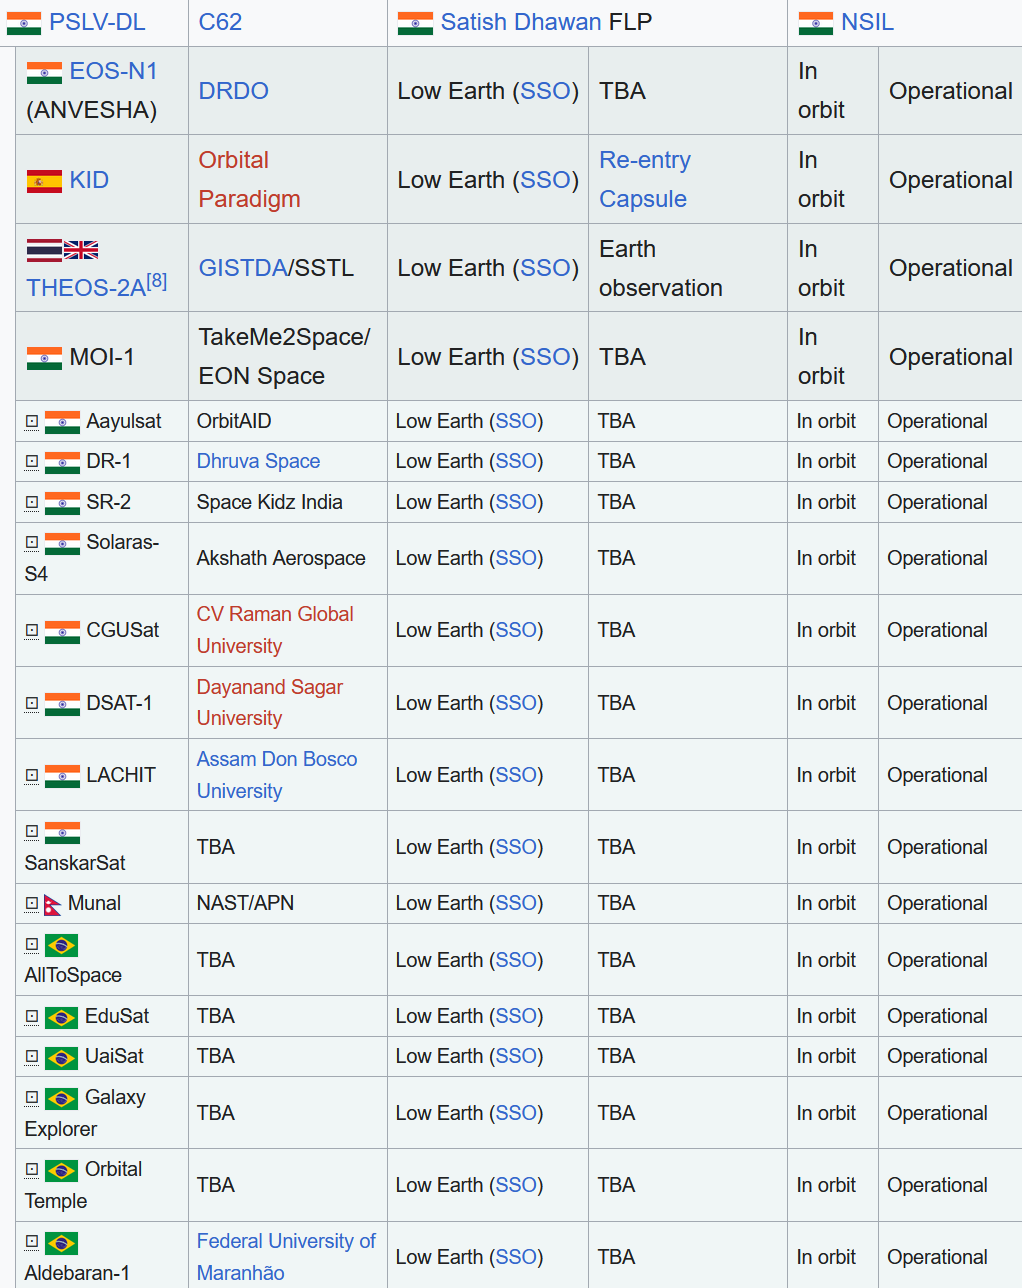The height and width of the screenshot is (1288, 1022).
Task: Open the GISTDA operator link
Action: pyautogui.click(x=243, y=268)
